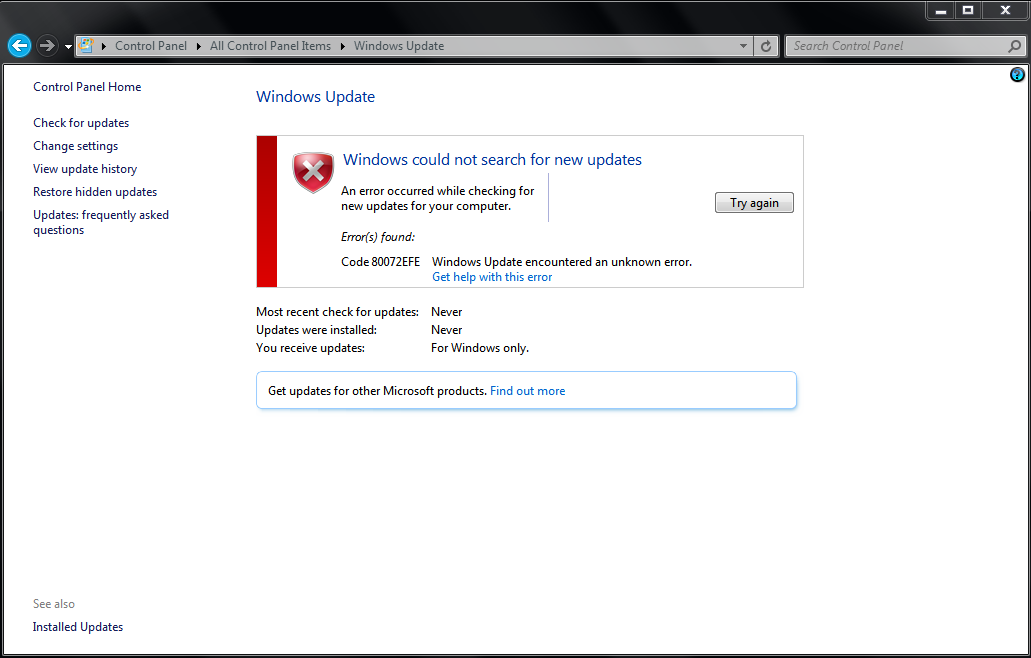1031x658 pixels.
Task: Go to All Control Panel Items breadcrumb
Action: coord(270,46)
